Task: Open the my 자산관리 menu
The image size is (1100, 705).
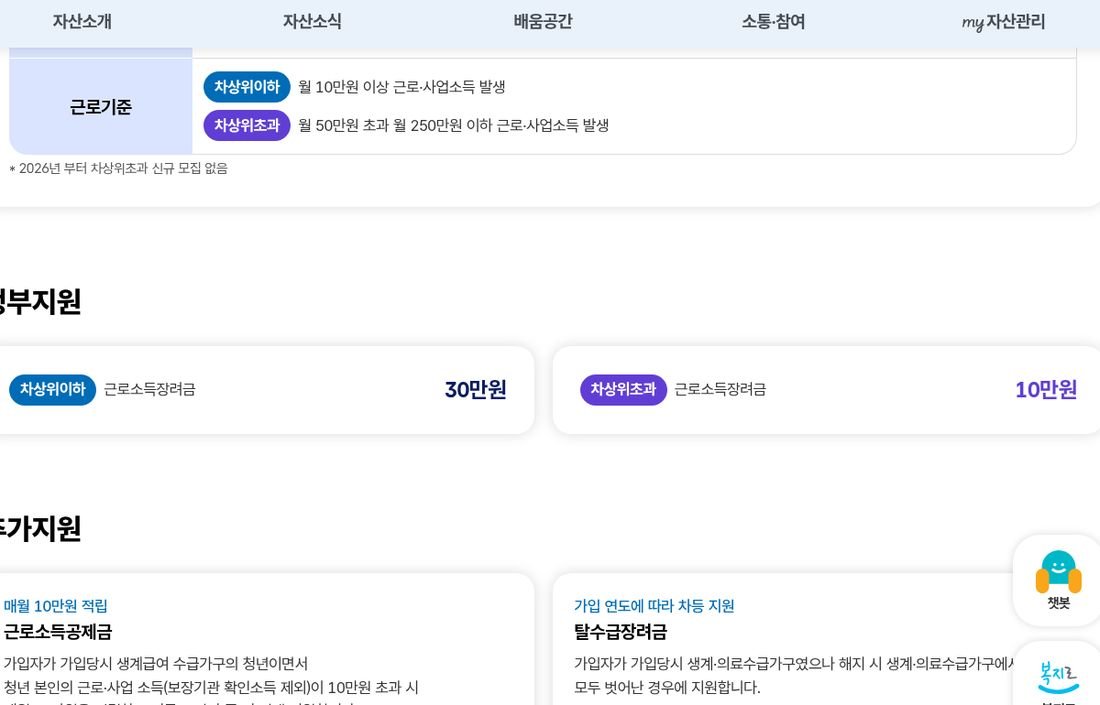Action: point(1003,22)
